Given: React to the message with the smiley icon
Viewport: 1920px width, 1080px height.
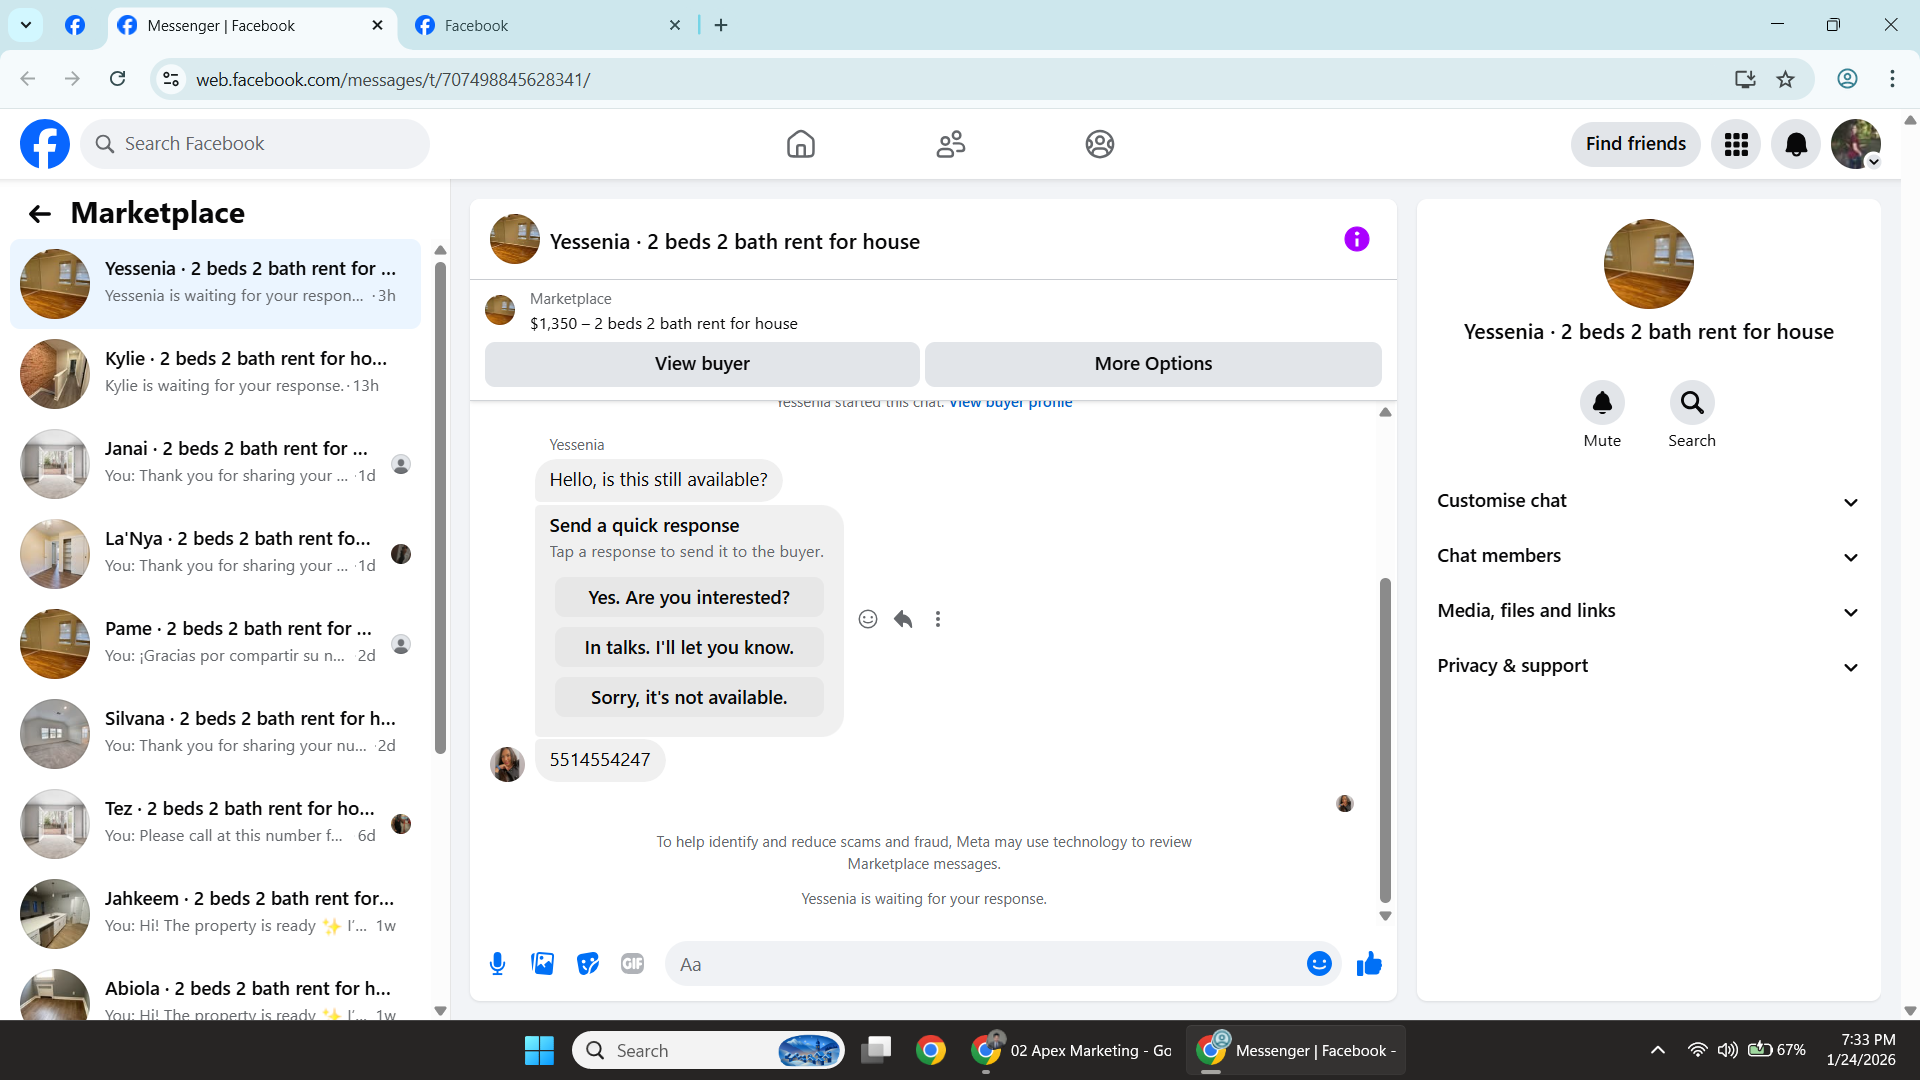Looking at the screenshot, I should [868, 619].
